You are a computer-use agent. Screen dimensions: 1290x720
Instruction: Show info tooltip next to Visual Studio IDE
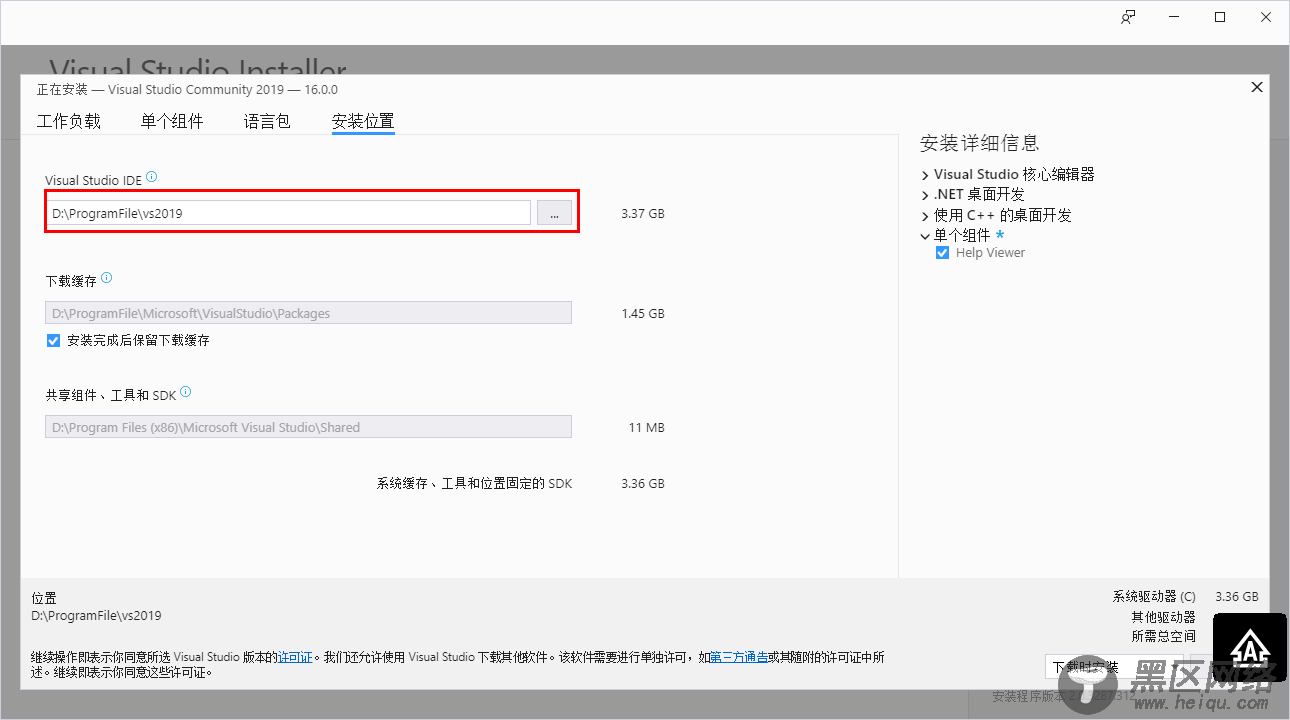coord(152,177)
